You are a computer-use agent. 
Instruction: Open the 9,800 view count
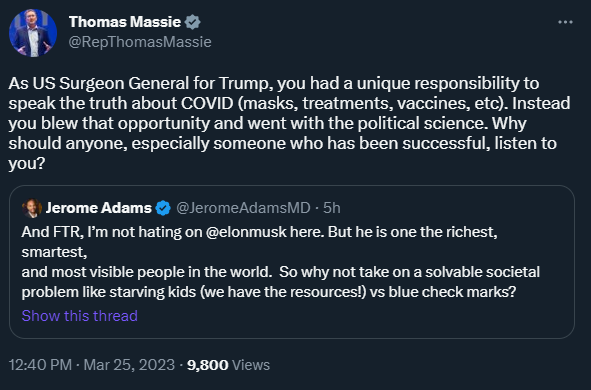click(208, 365)
